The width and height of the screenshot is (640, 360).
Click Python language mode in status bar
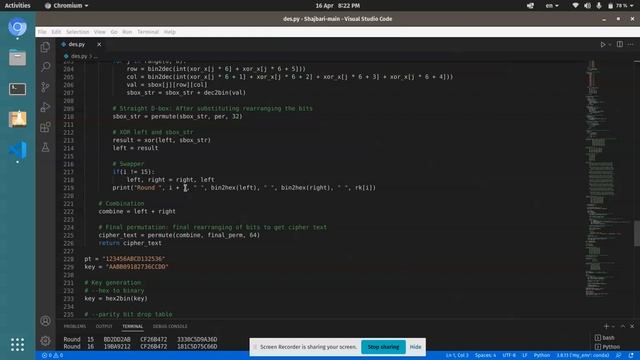542,356
